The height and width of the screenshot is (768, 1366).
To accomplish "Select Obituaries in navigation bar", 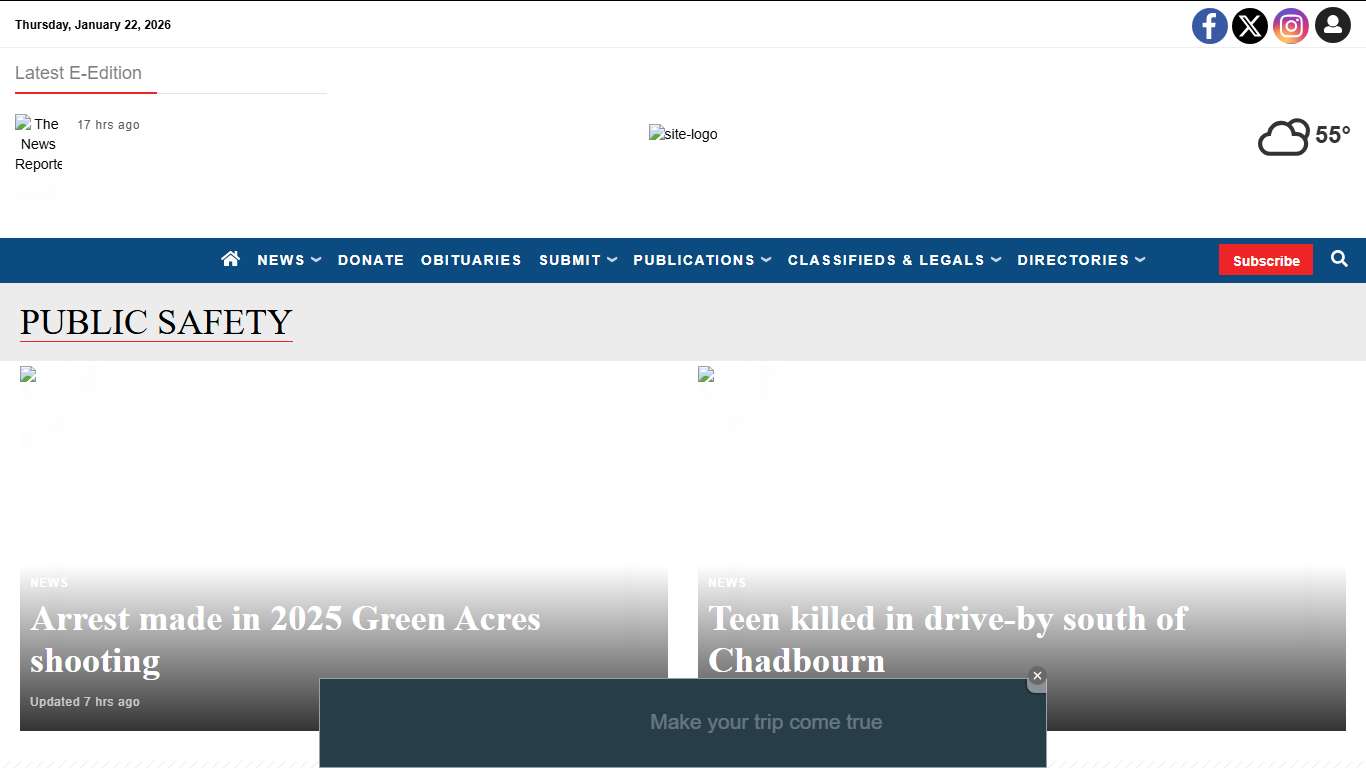I will tap(471, 260).
